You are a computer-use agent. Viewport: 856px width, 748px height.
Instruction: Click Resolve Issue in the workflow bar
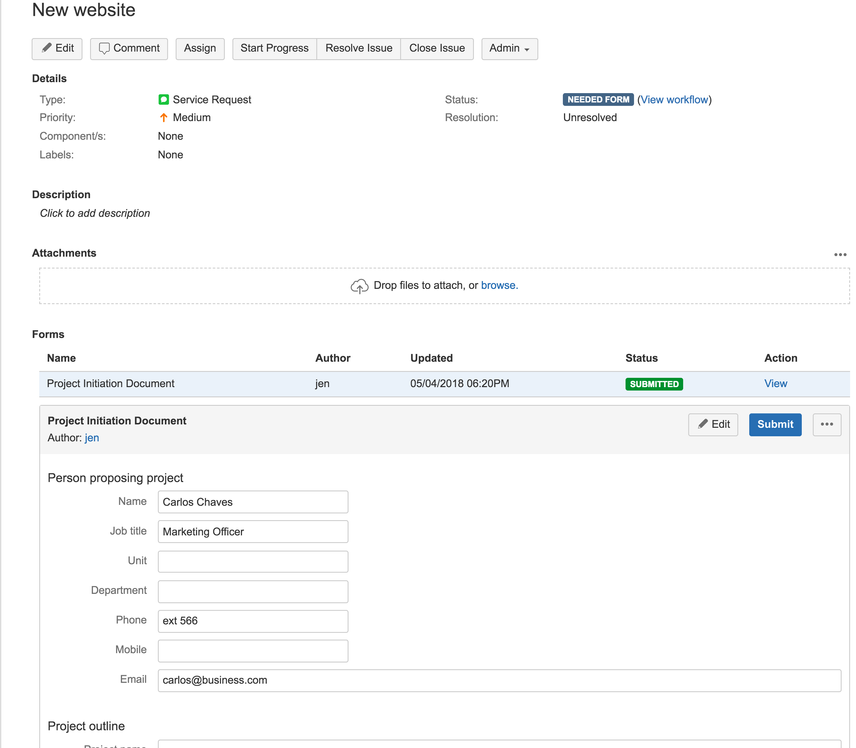359,49
